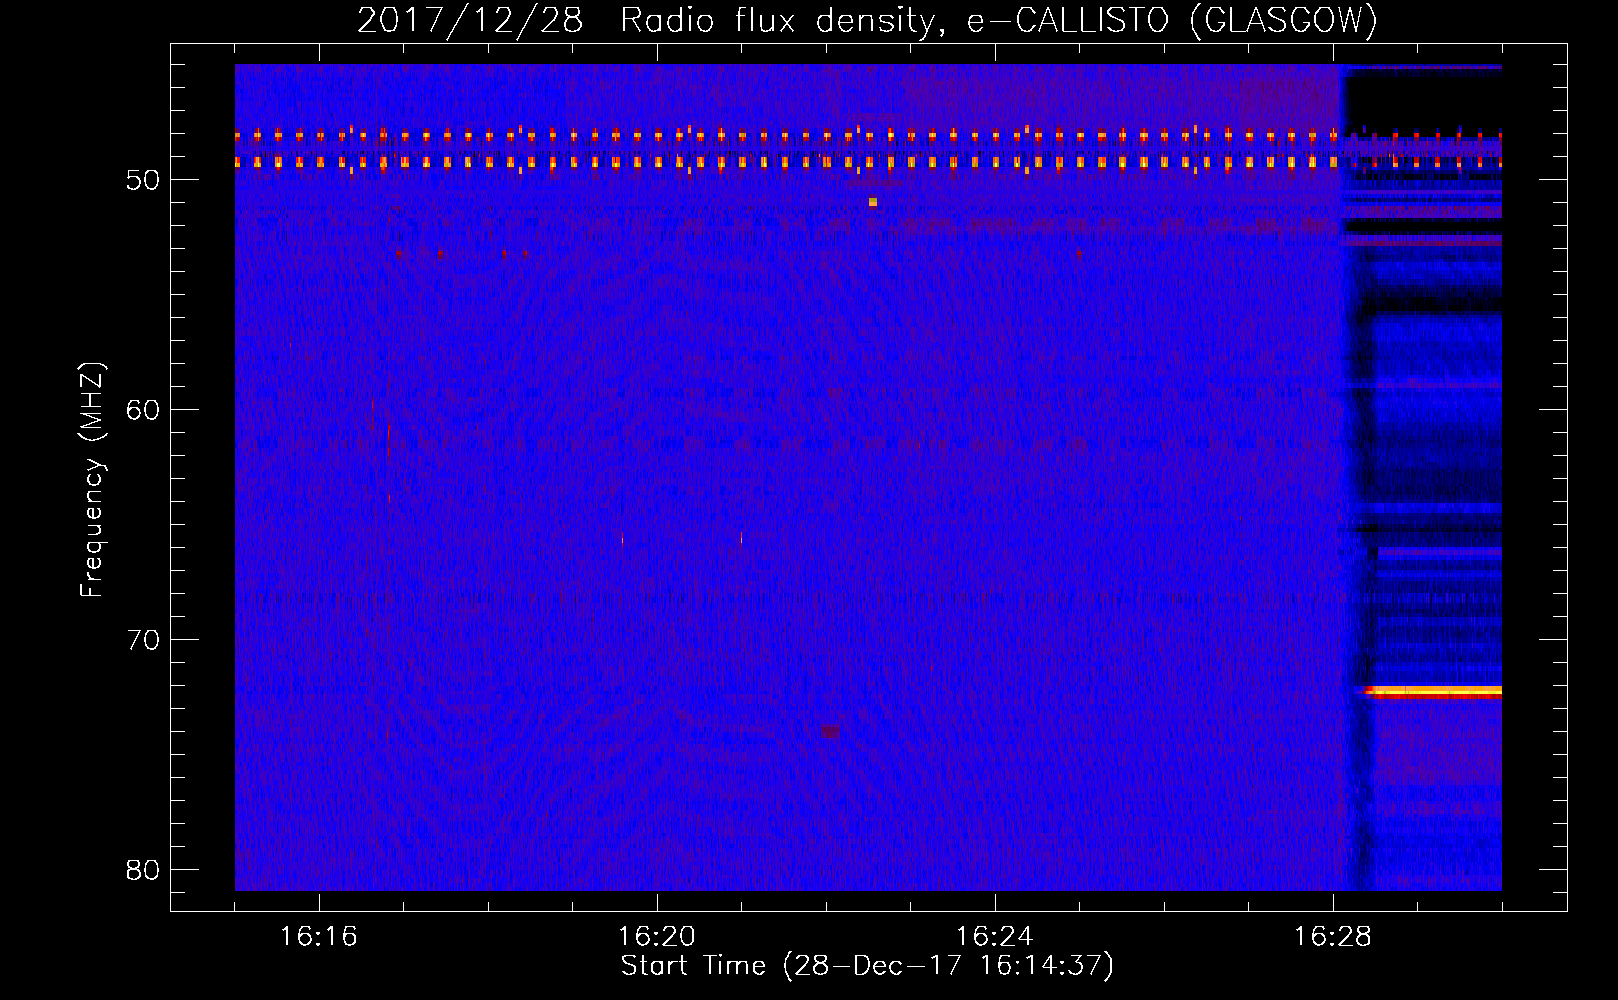Click the bright yellow emission line near 72 MHz

(1433, 691)
